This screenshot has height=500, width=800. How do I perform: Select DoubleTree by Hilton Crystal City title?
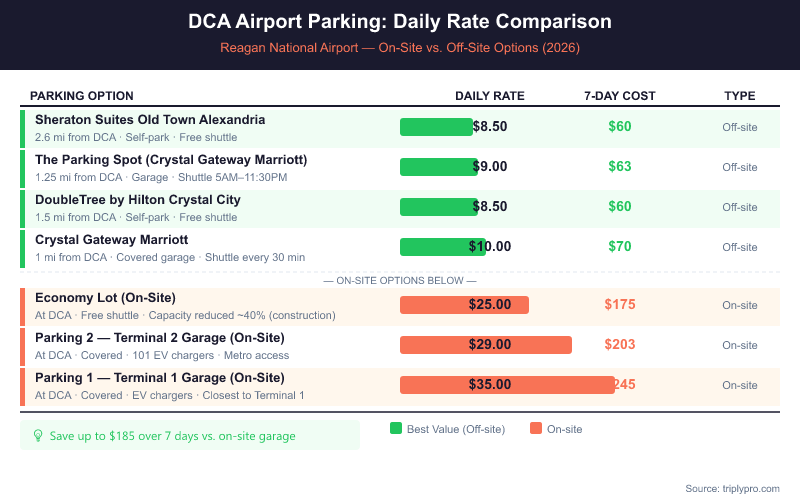coord(138,200)
